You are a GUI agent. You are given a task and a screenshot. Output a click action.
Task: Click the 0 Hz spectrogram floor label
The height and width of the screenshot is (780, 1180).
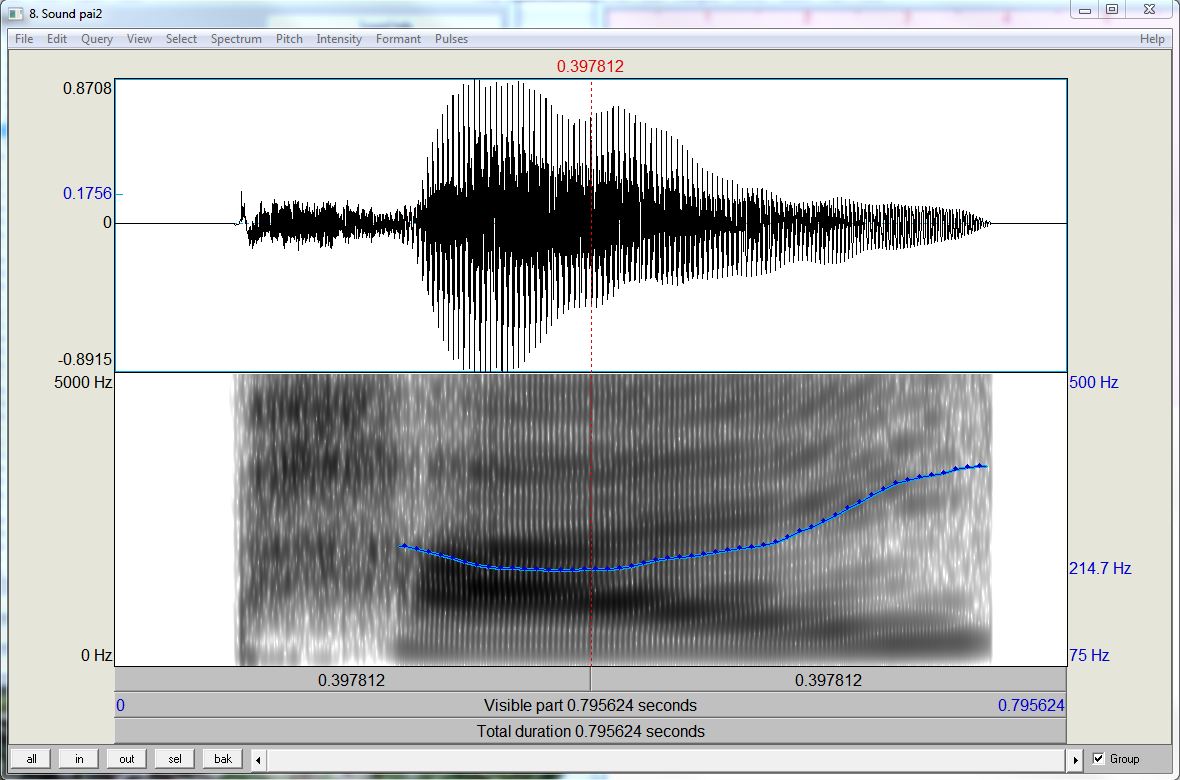(96, 655)
